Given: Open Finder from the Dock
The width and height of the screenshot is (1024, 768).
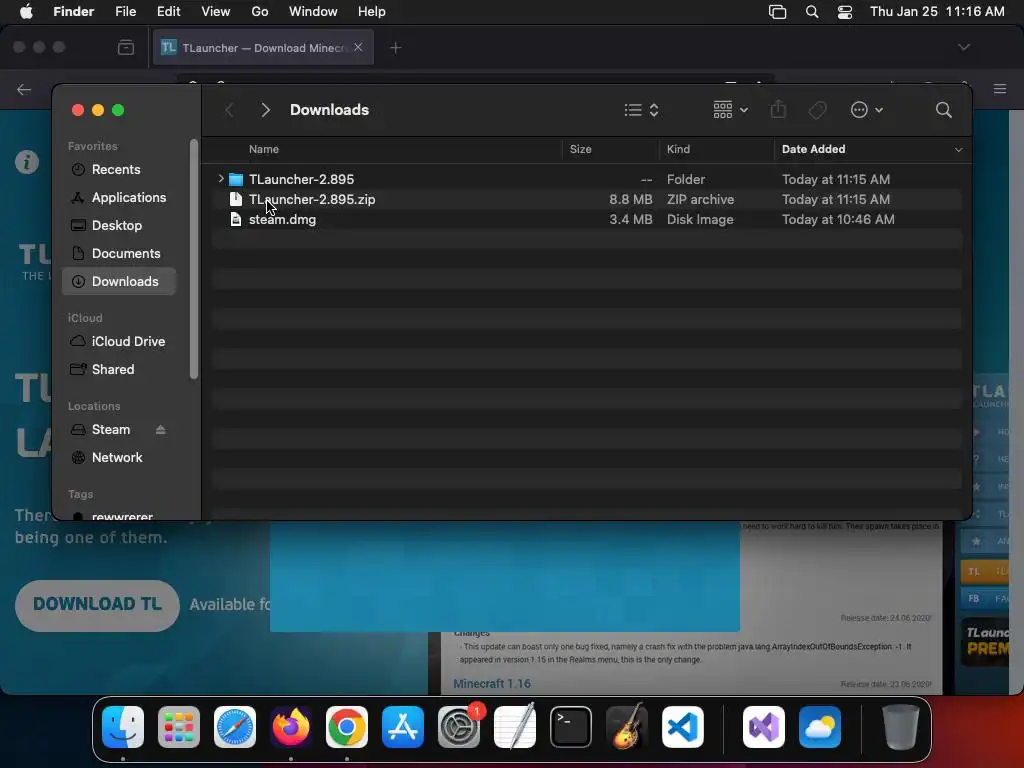Looking at the screenshot, I should coord(123,727).
